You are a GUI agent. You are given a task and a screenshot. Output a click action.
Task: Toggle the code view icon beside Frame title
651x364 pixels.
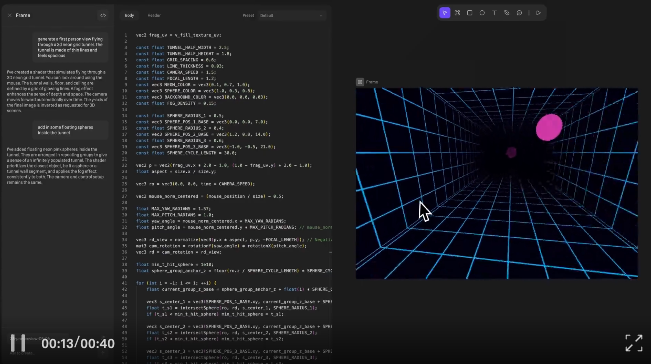103,15
